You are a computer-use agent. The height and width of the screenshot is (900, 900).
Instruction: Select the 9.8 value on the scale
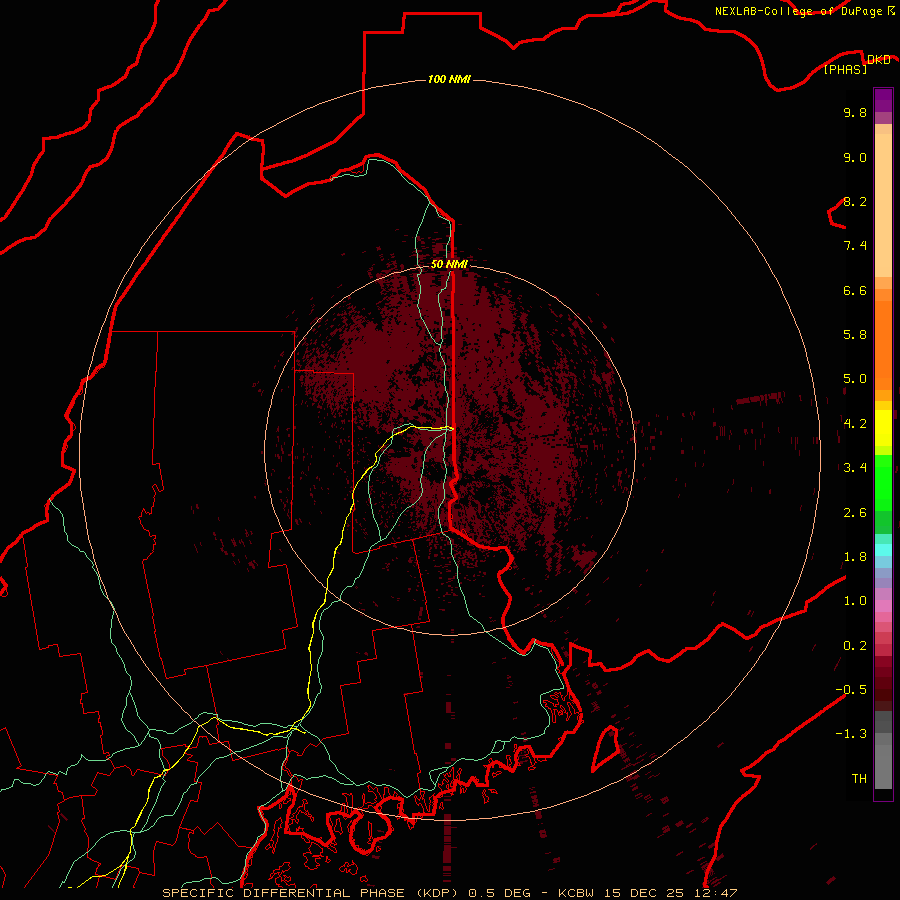point(855,112)
